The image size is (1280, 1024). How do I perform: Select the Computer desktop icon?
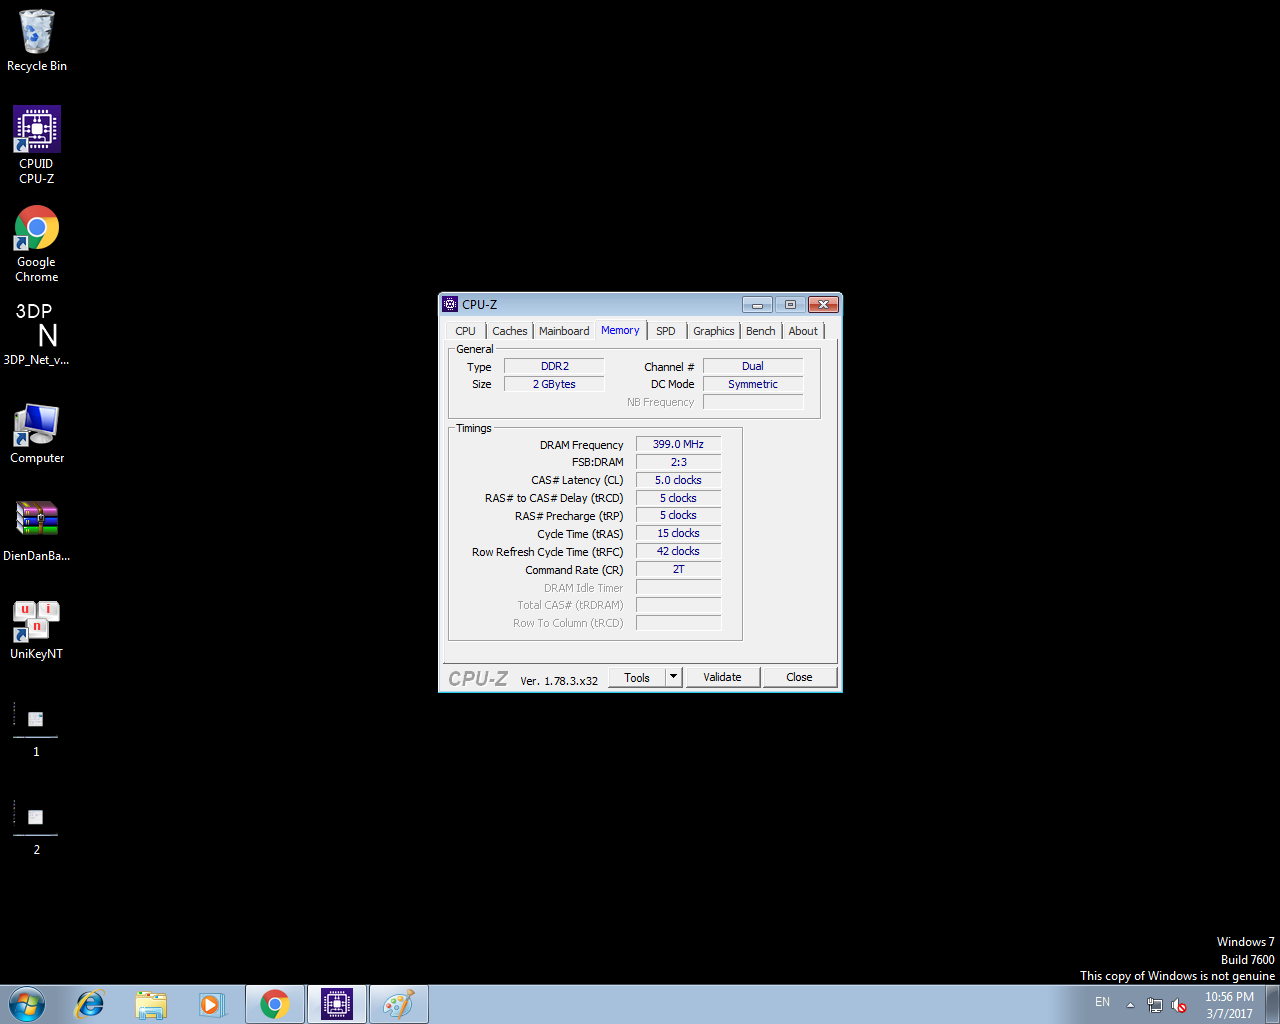[x=37, y=433]
